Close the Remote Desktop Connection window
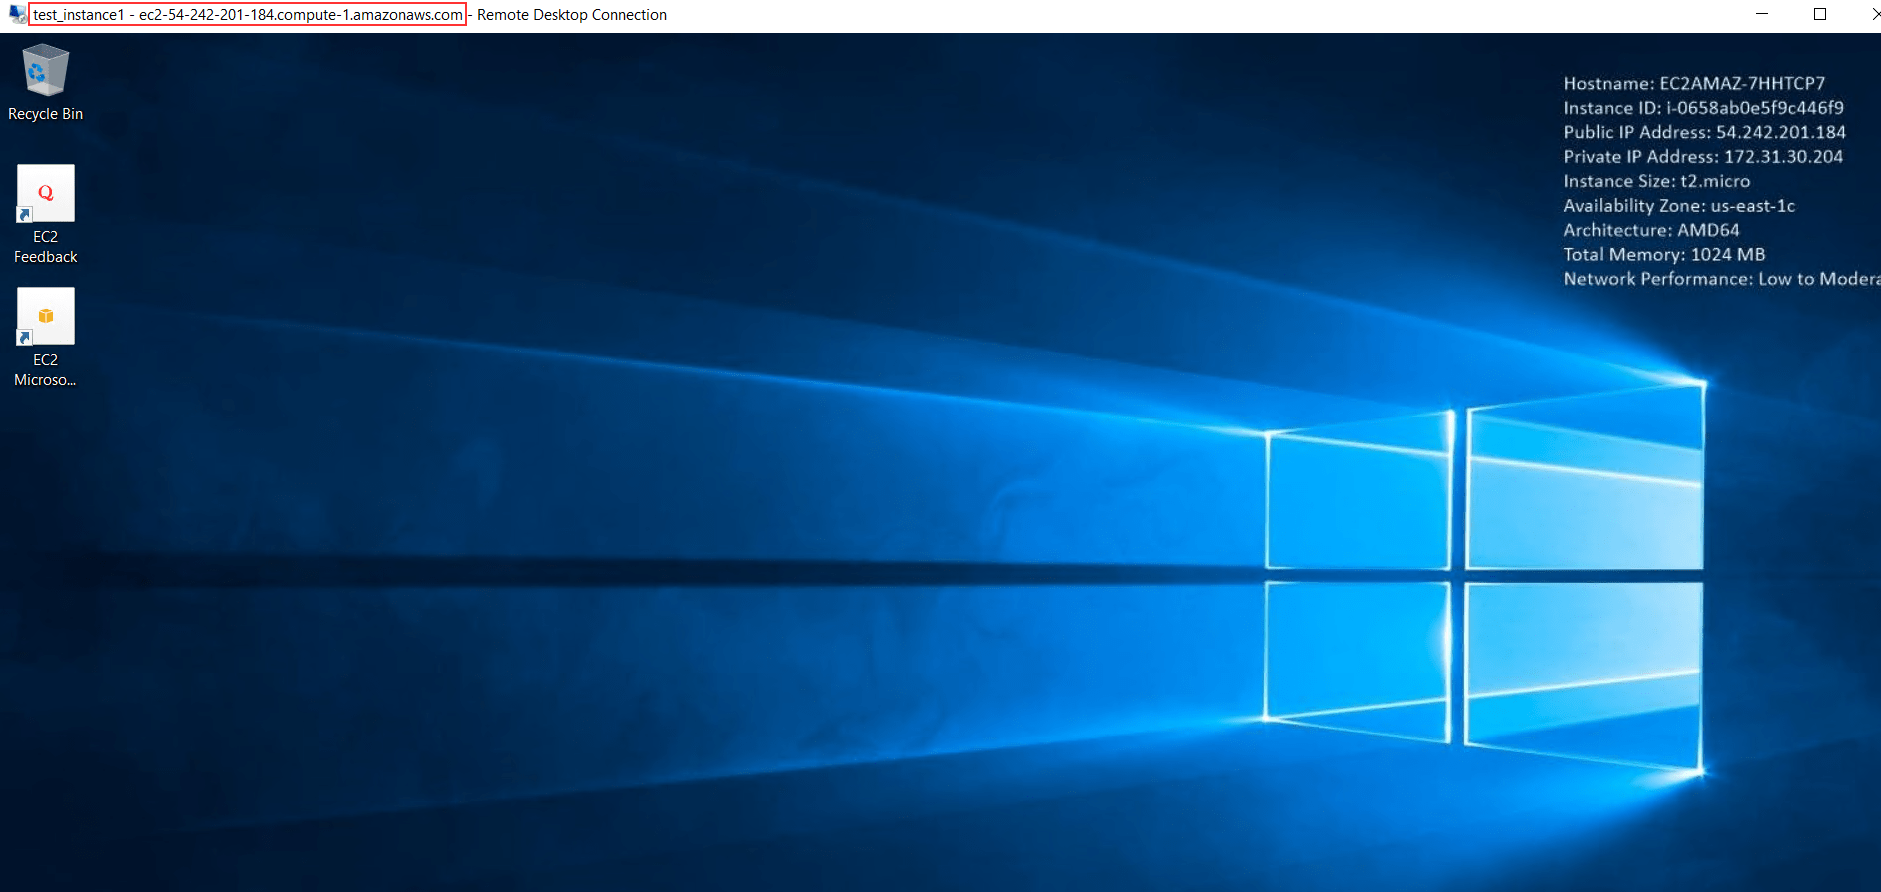This screenshot has height=892, width=1881. coord(1874,14)
